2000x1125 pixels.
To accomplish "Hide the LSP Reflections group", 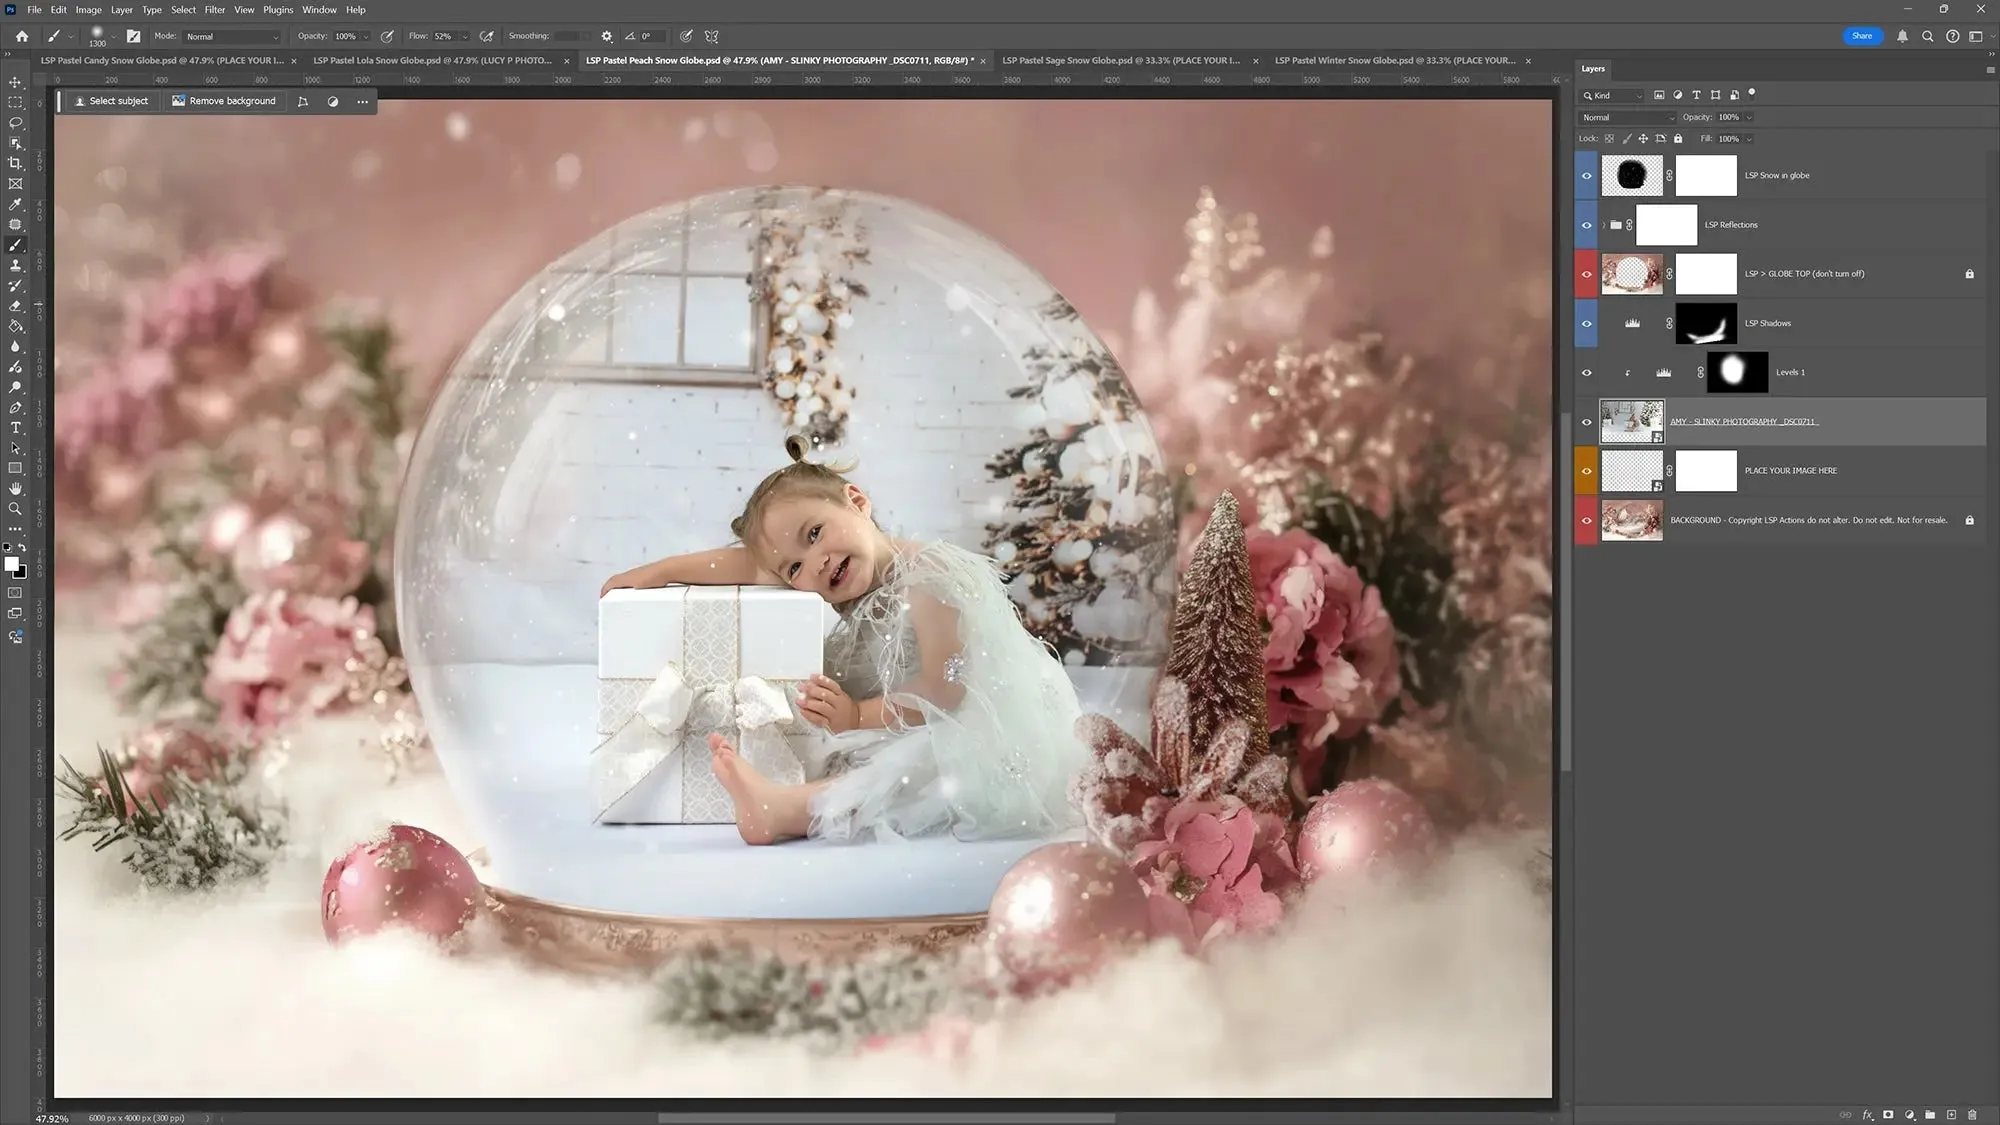I will coord(1586,225).
